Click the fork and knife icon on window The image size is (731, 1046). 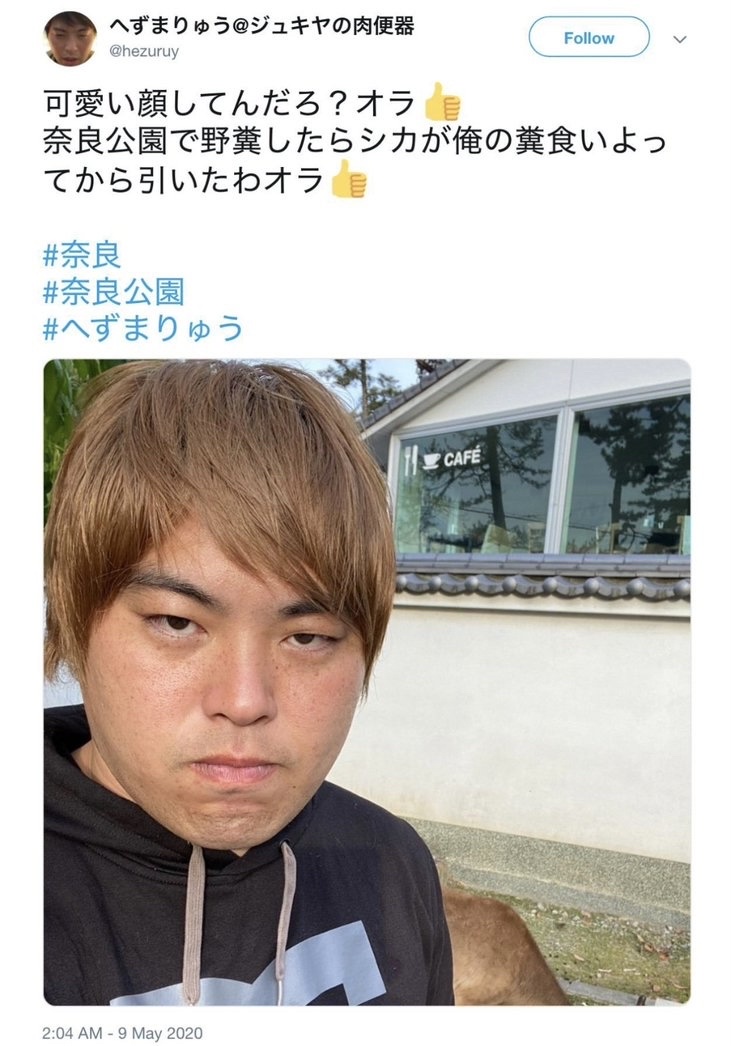coord(410,460)
